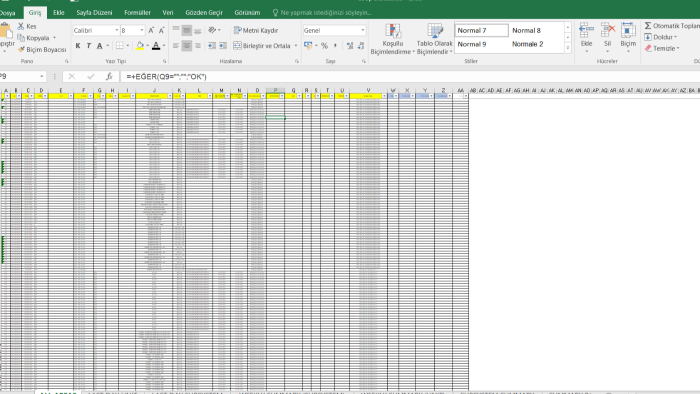Screen dimensions: 700x394
Task: Click the text orientation icon
Action: tap(212, 30)
